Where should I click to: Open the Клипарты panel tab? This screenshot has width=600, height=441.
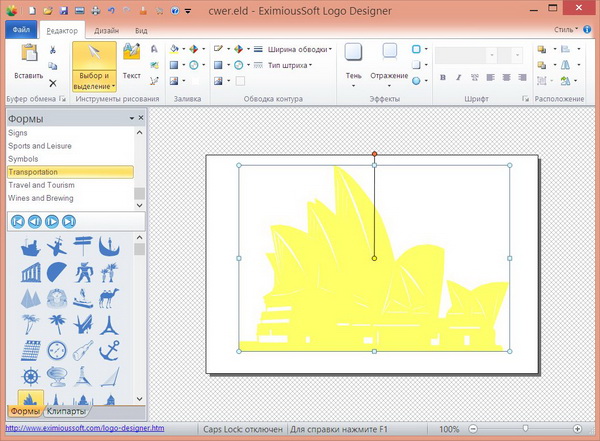point(67,411)
